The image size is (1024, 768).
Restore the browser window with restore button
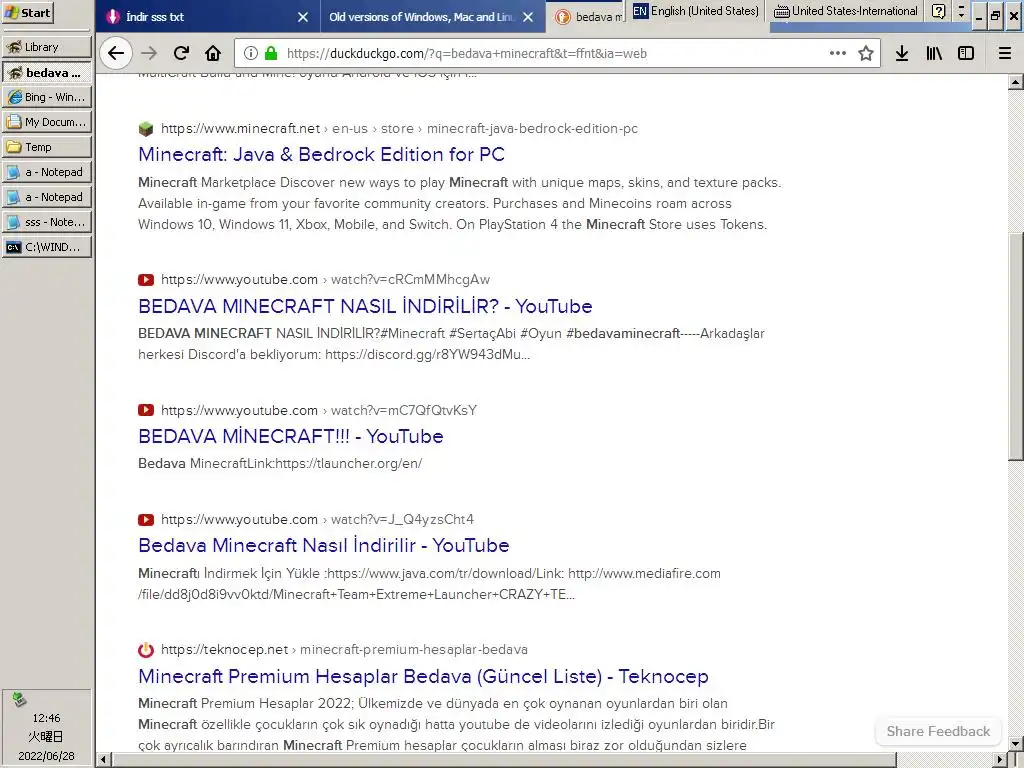pos(995,16)
